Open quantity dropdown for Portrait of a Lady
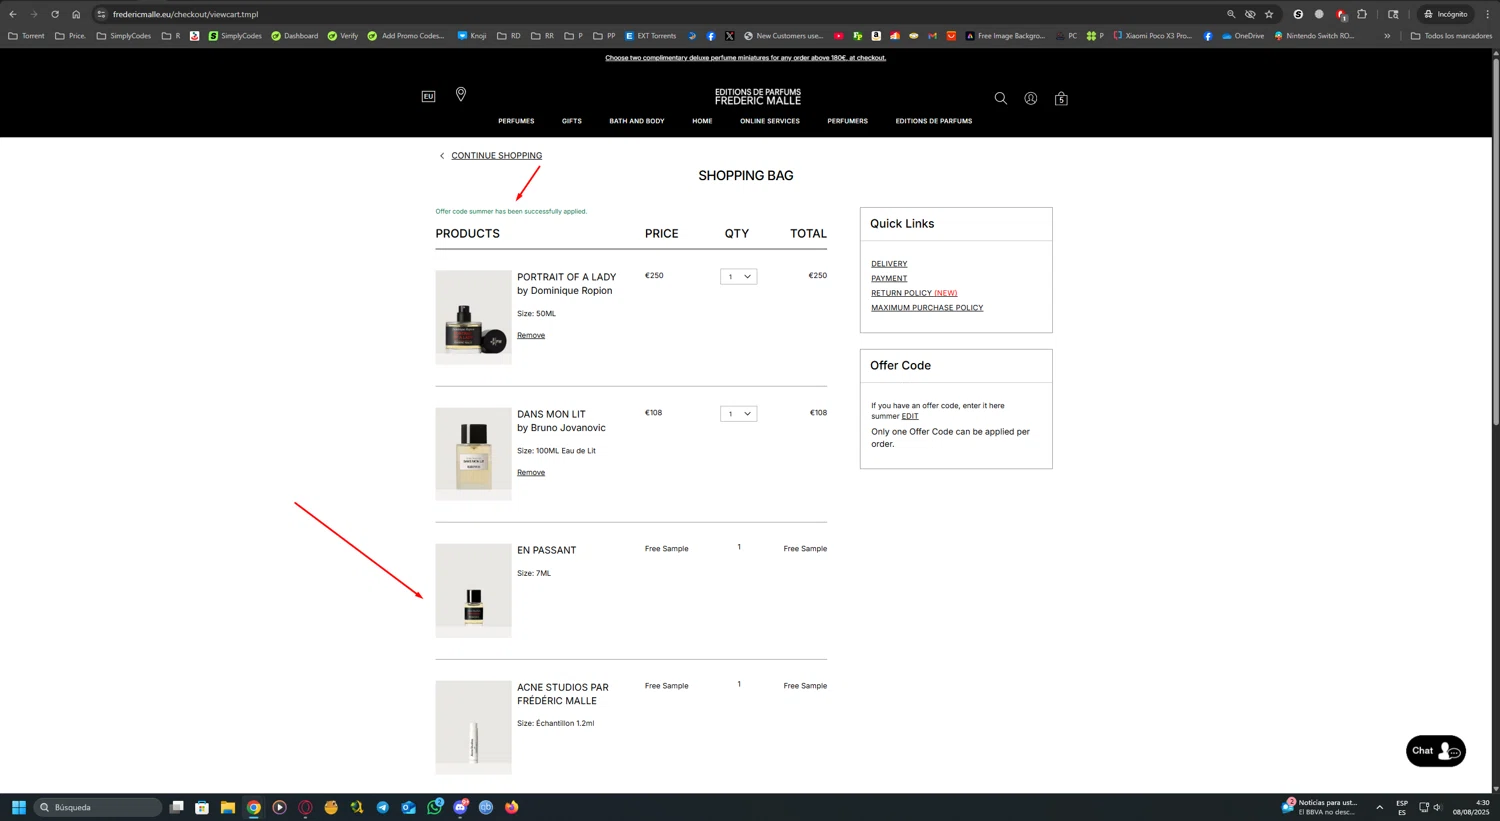Screen dimensions: 1500x821 point(738,277)
